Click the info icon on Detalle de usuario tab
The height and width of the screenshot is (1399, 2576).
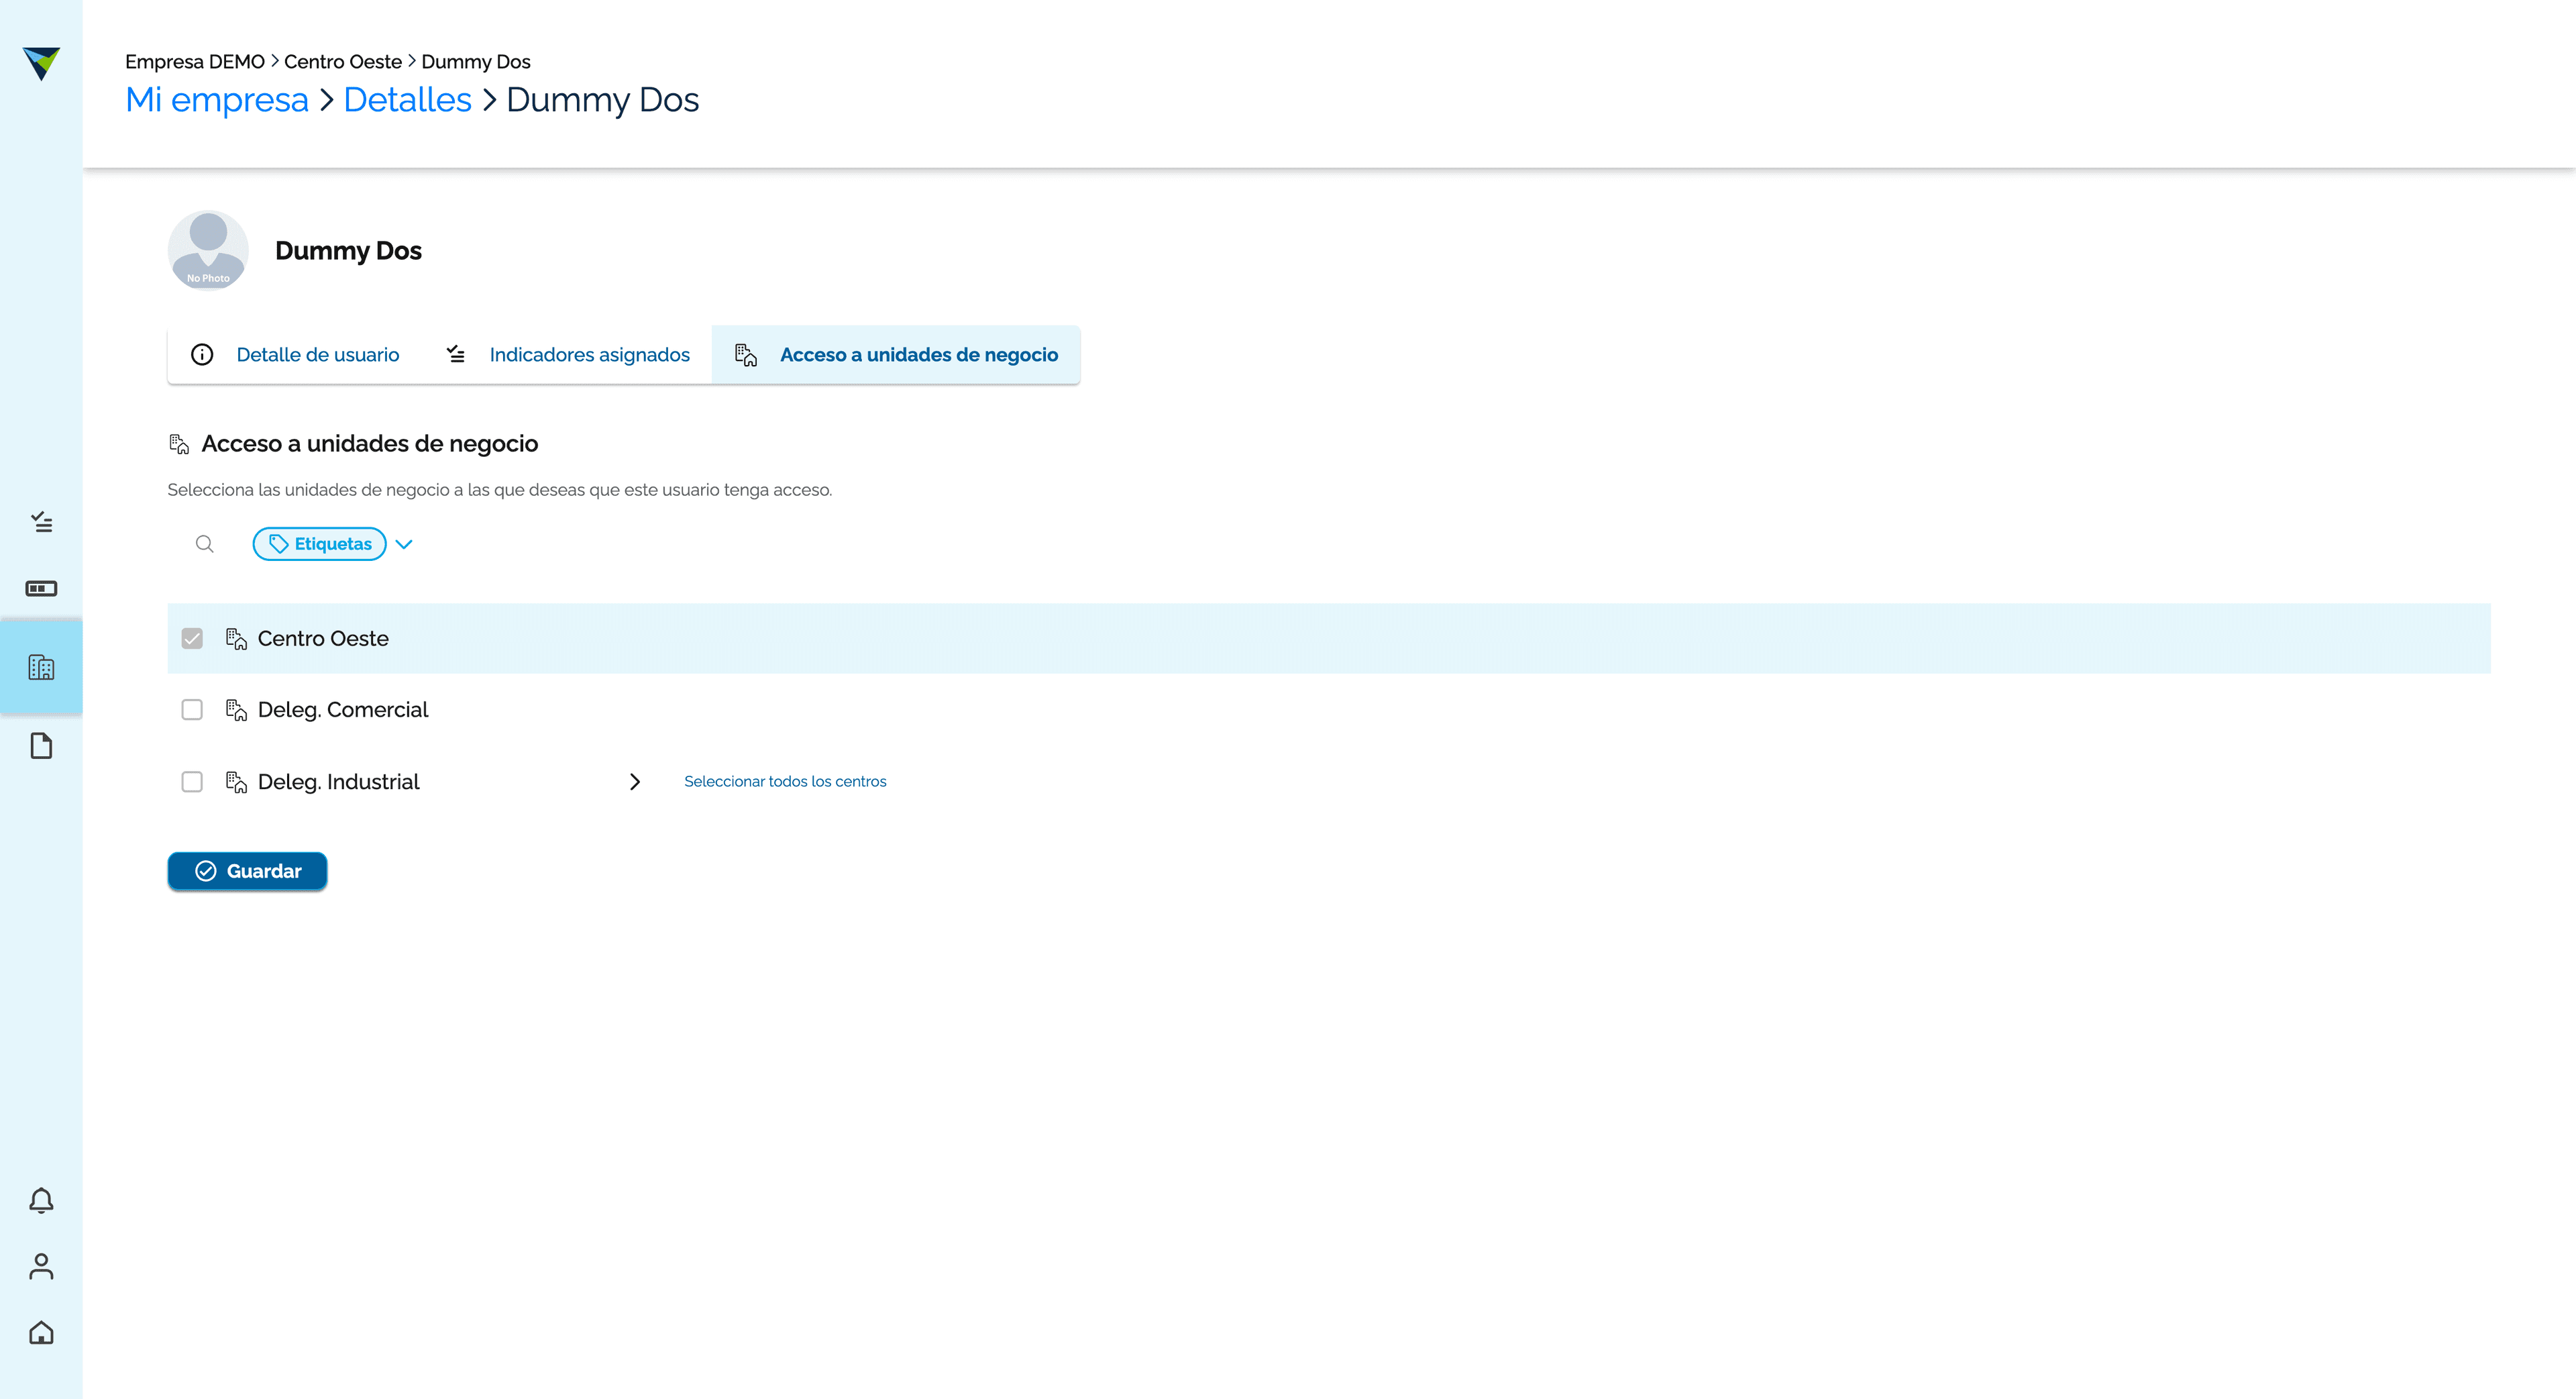click(202, 355)
